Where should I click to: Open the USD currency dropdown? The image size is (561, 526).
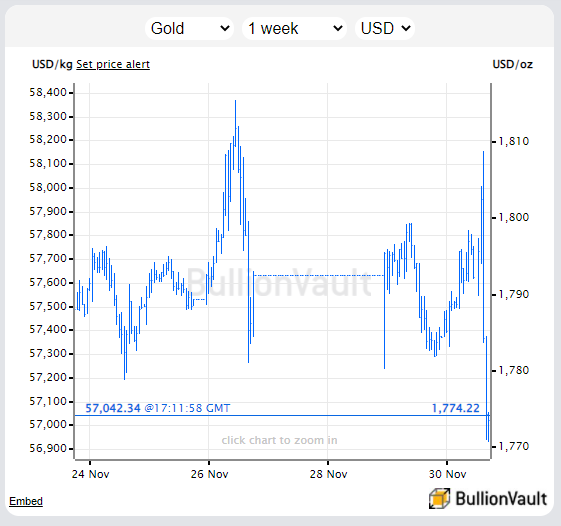point(385,28)
